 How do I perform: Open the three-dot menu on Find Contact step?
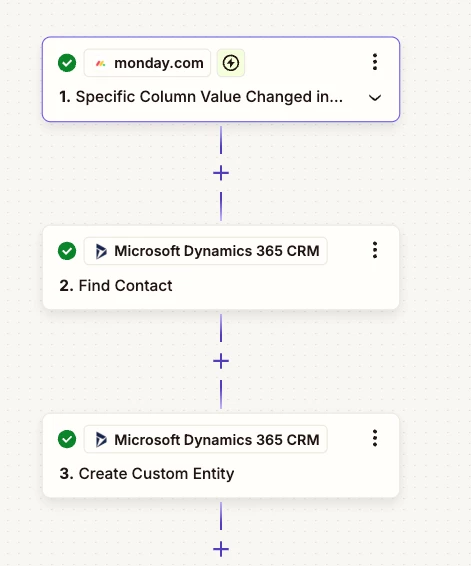tap(375, 250)
